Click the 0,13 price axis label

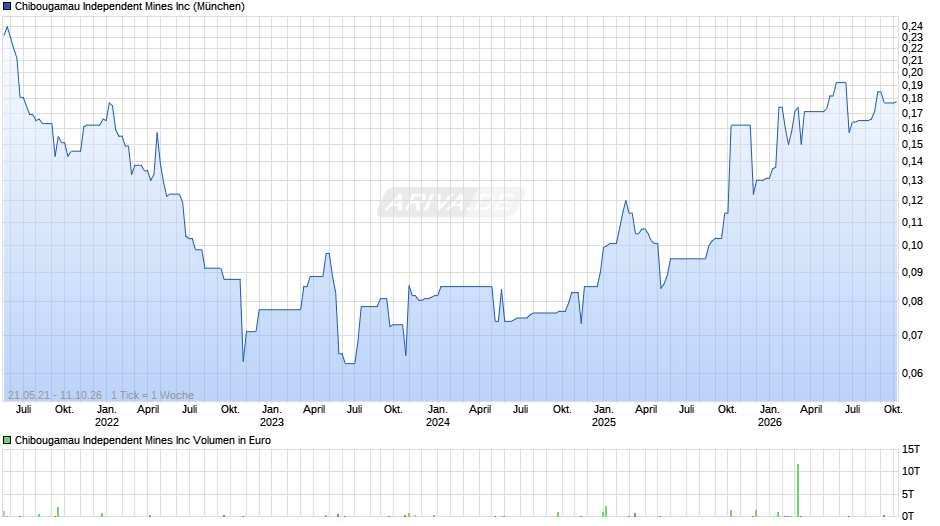tap(912, 181)
